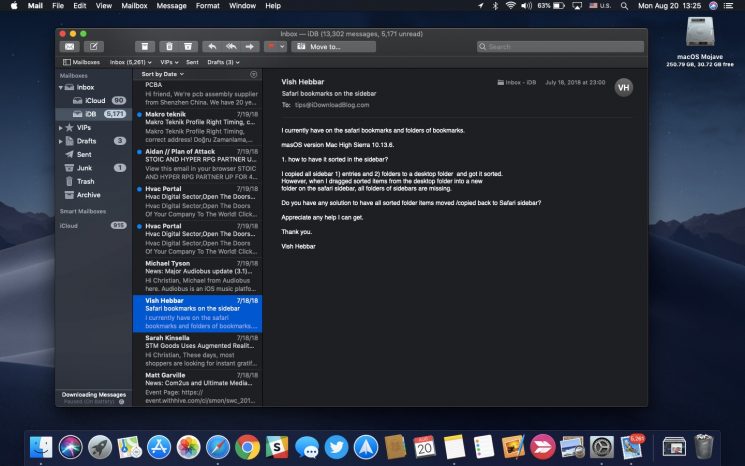Open Slack from the Dock
This screenshot has width=745, height=466.
[277, 447]
